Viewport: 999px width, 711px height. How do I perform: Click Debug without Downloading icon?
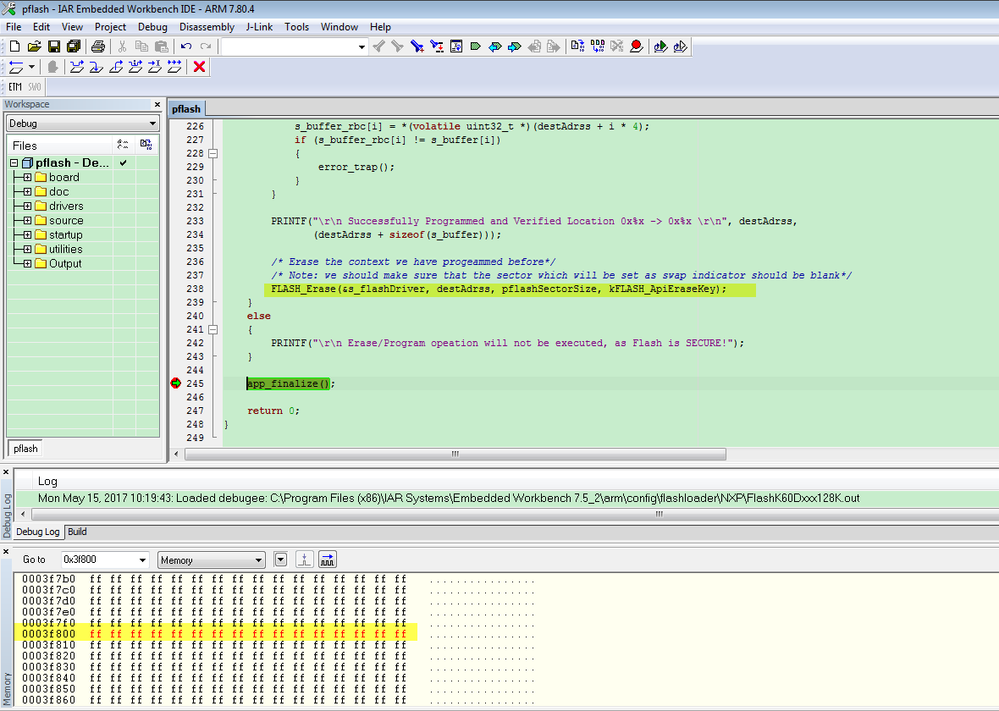pyautogui.click(x=680, y=46)
